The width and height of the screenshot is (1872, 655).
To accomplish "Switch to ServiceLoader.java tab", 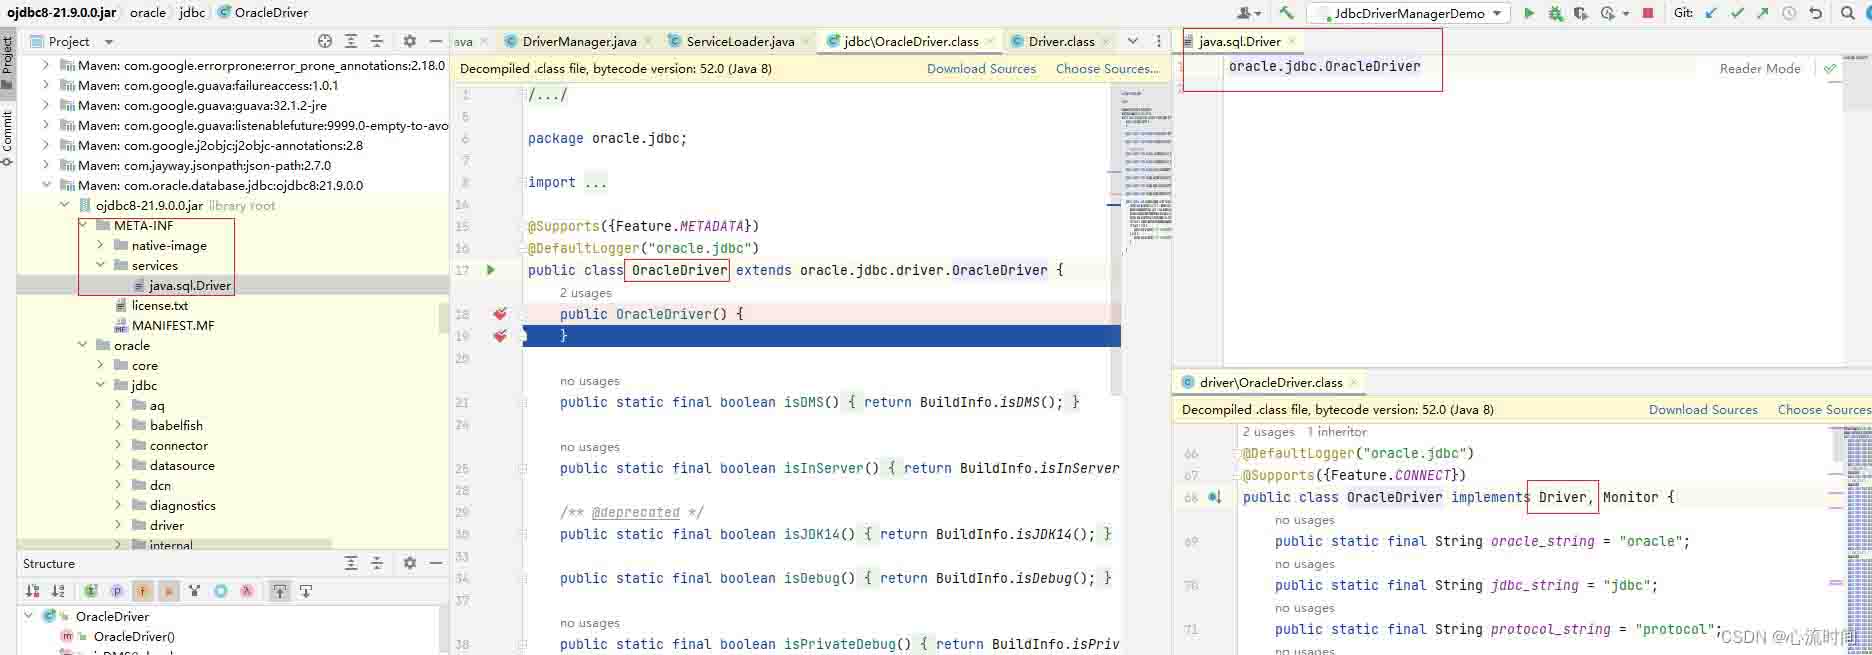I will click(x=739, y=41).
